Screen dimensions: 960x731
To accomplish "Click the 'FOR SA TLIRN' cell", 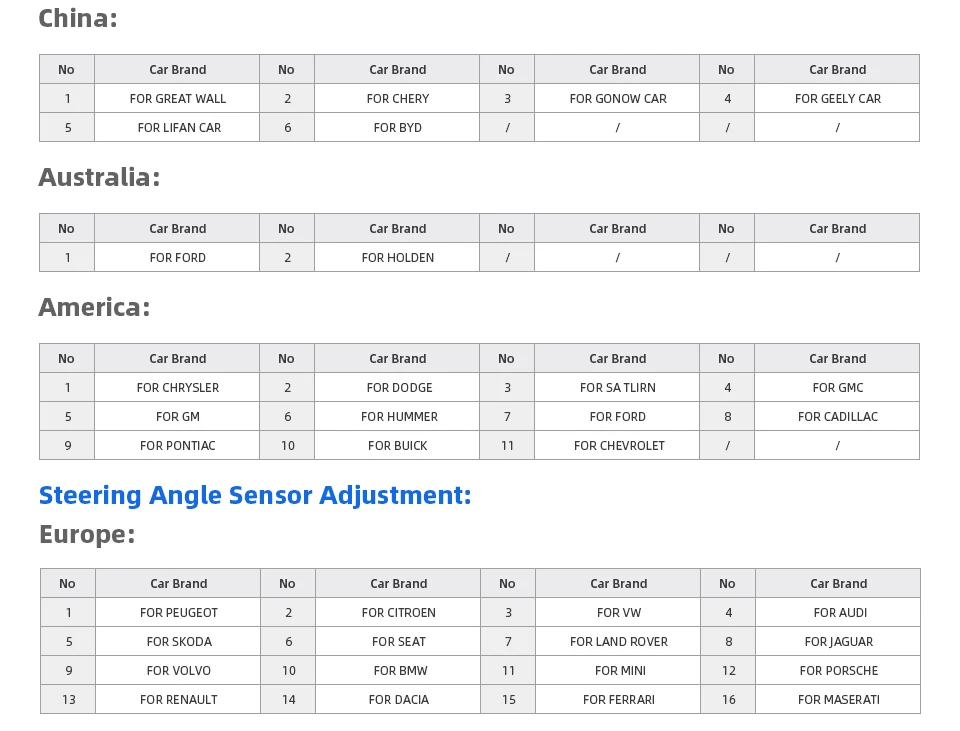I will click(x=617, y=388).
